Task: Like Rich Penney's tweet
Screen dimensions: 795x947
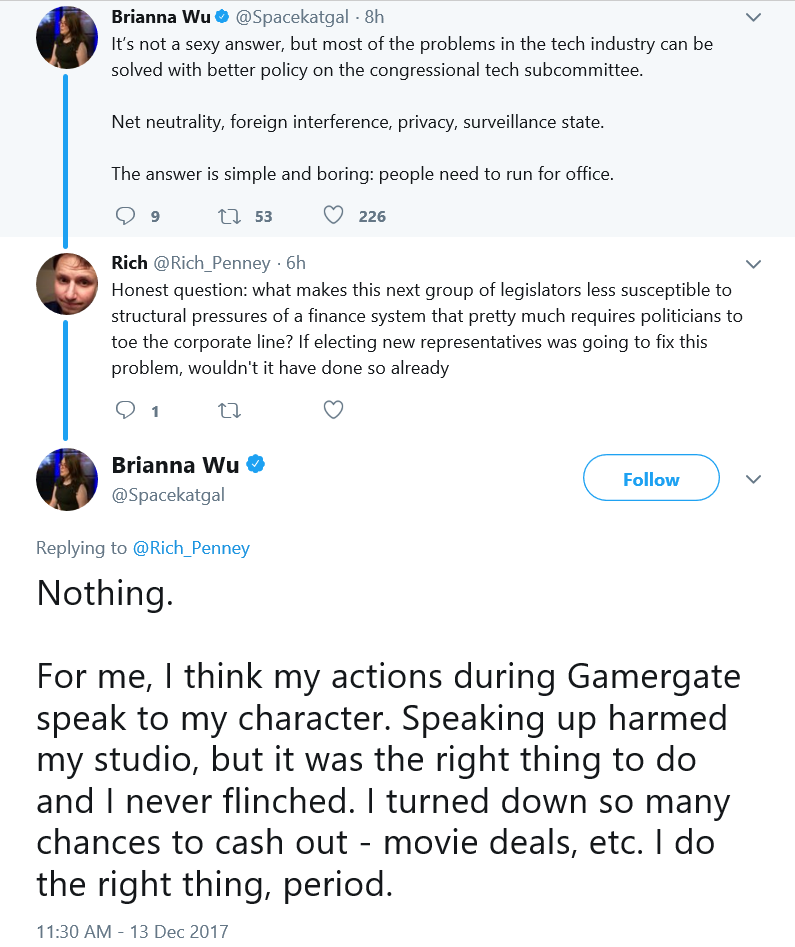Action: (333, 410)
